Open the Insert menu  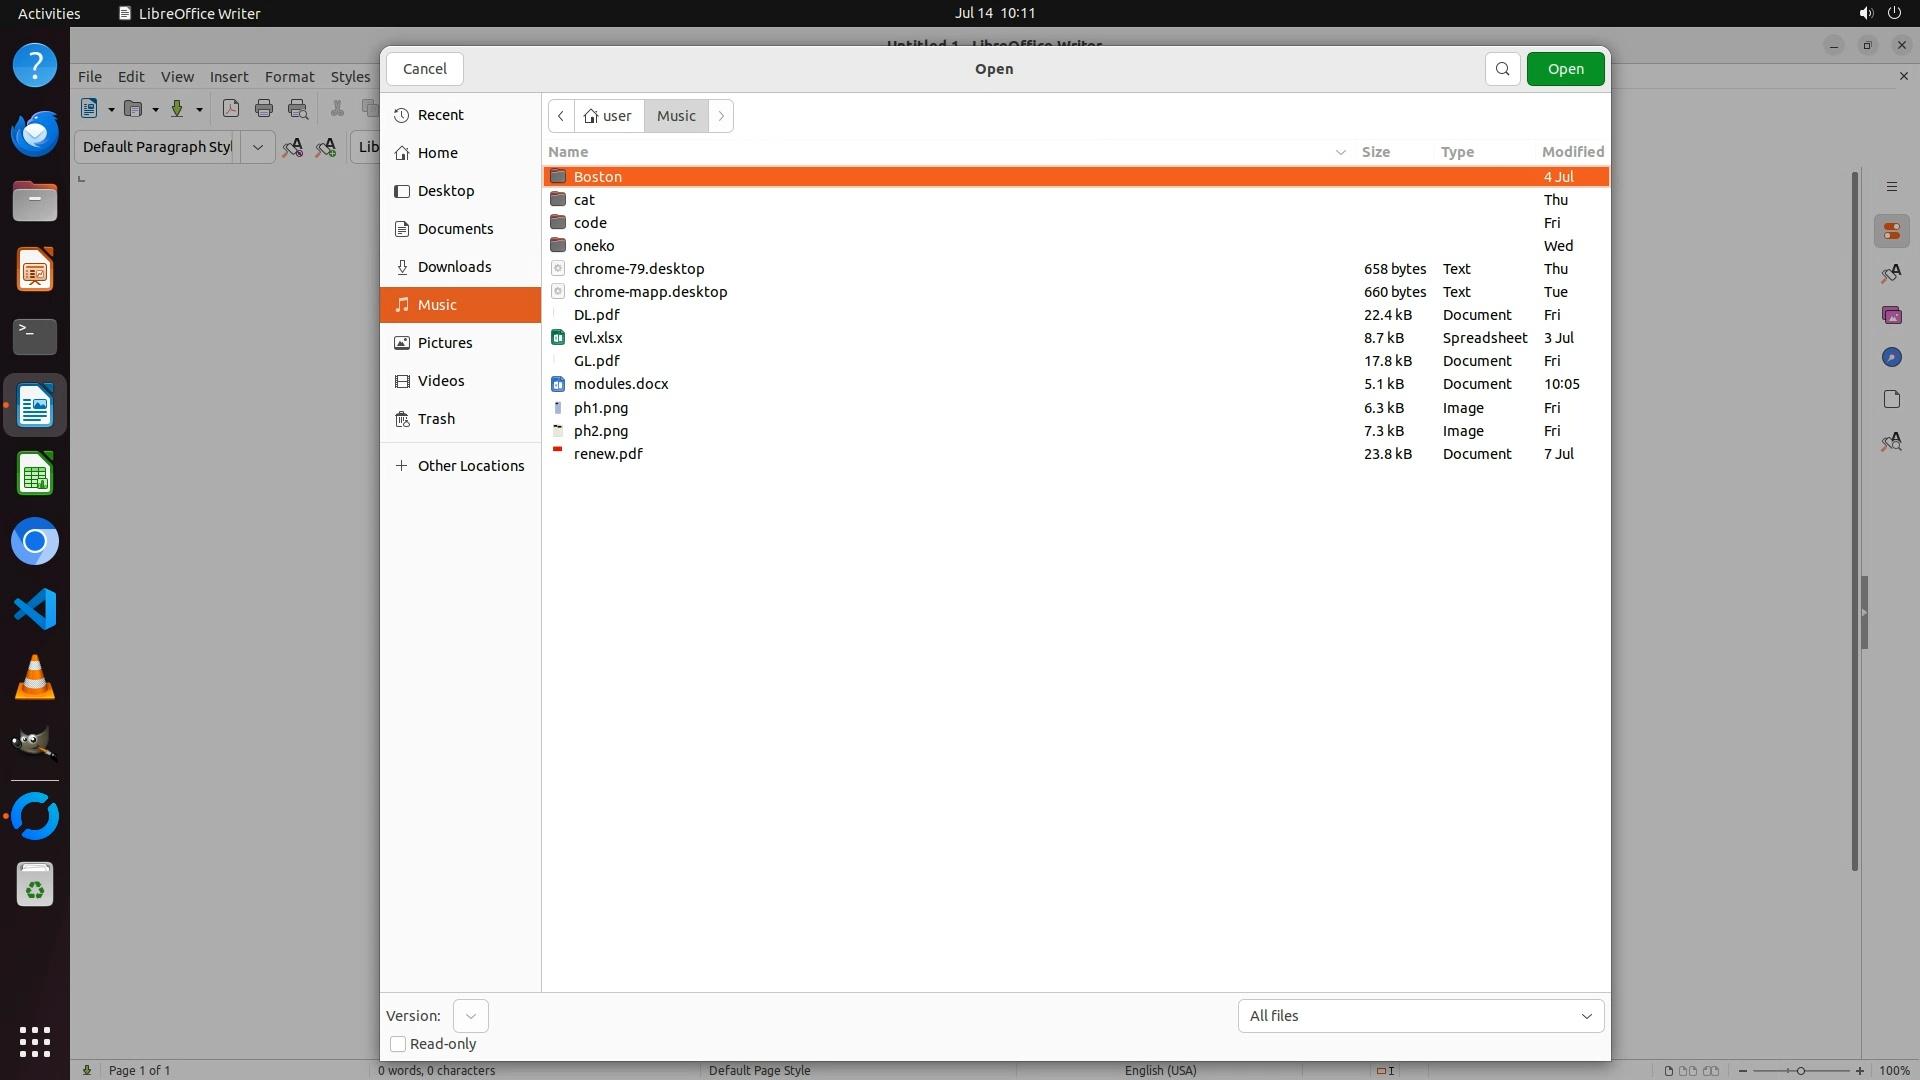coord(228,77)
